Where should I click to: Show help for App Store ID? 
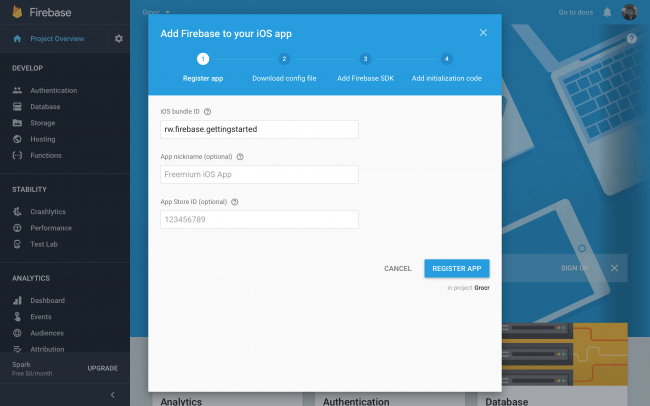(235, 202)
